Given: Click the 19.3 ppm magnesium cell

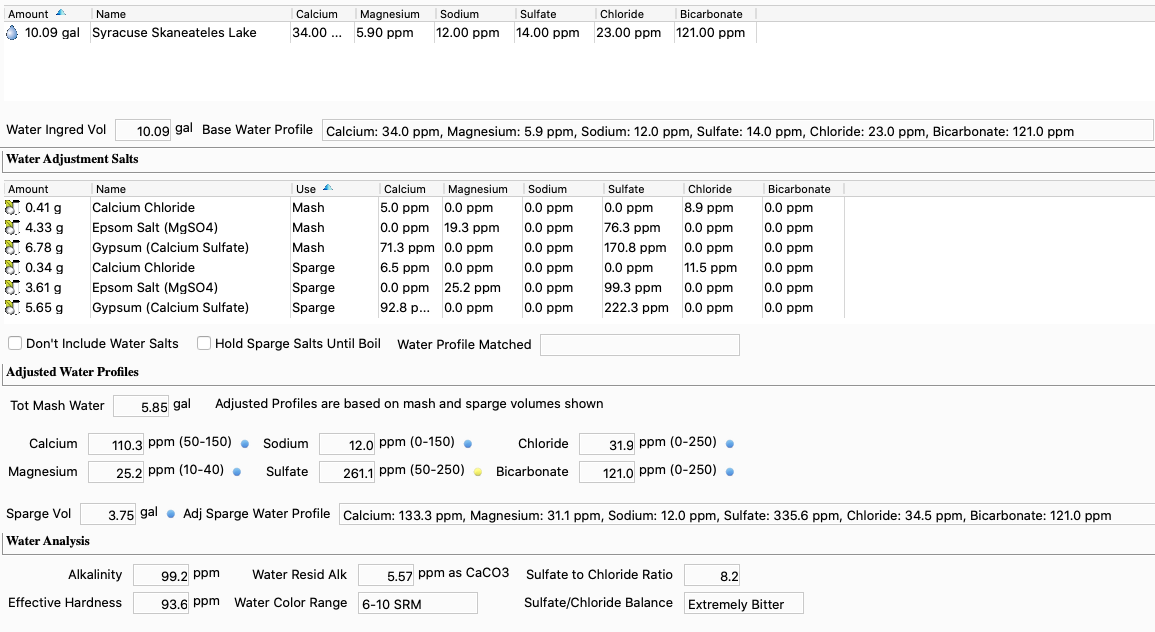Looking at the screenshot, I should point(471,228).
